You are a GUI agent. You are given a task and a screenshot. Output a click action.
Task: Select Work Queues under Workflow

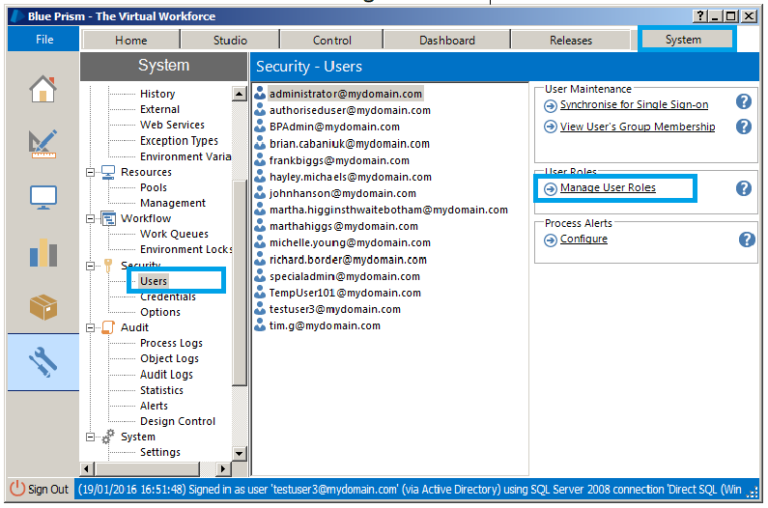pyautogui.click(x=174, y=234)
